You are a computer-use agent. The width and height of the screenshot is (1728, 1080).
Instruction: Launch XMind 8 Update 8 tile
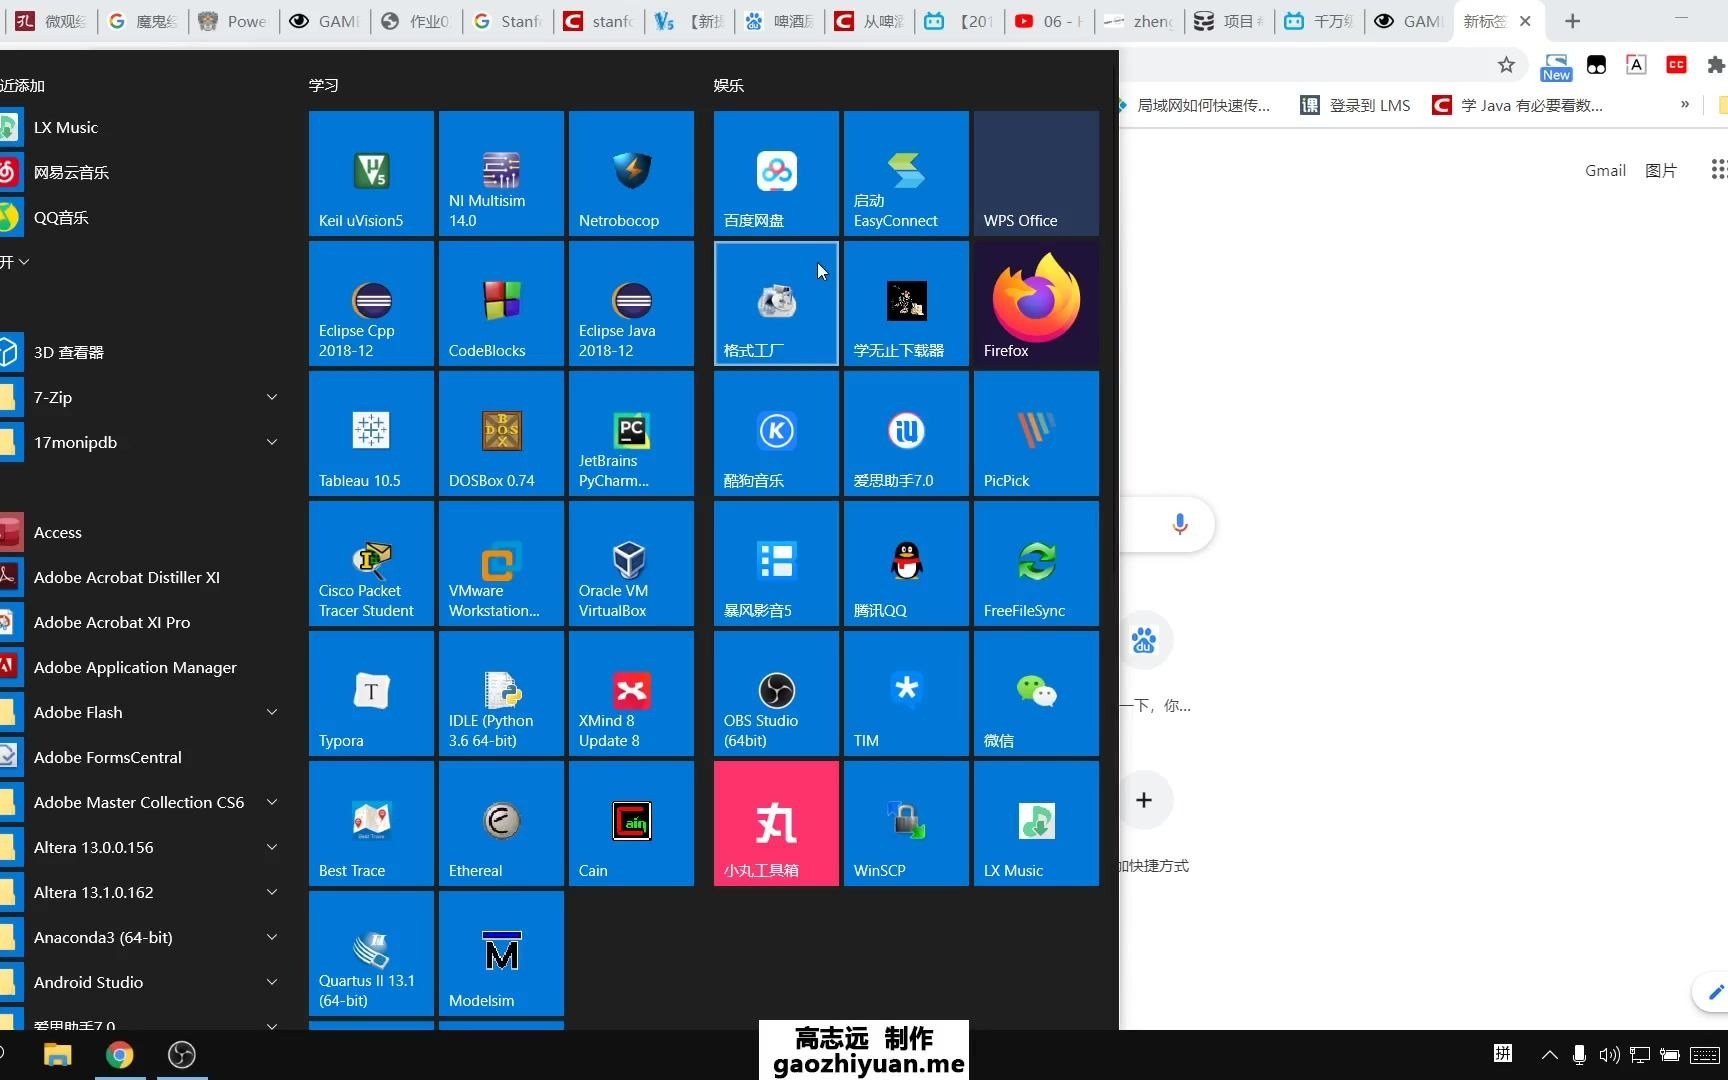pos(631,693)
